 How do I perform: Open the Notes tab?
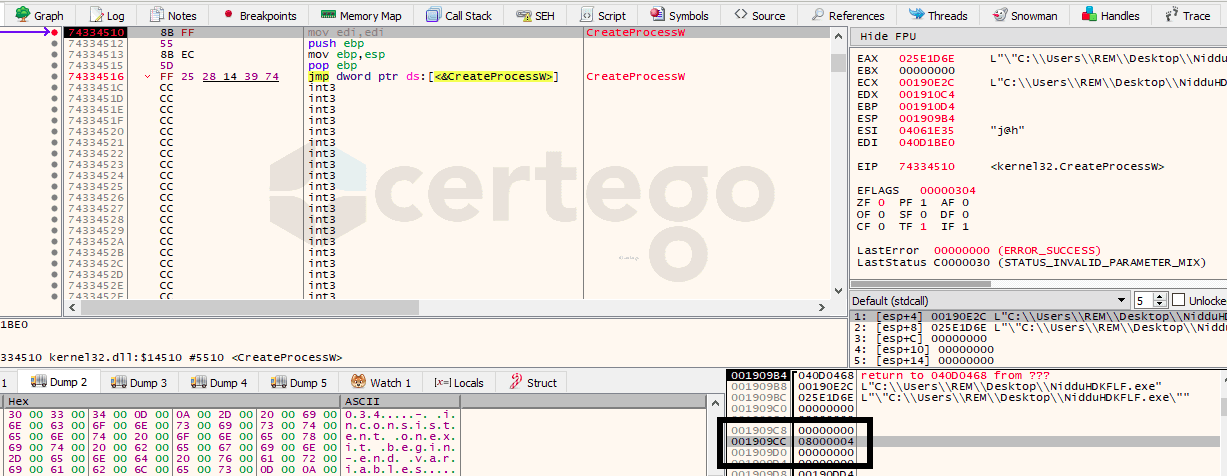(172, 16)
